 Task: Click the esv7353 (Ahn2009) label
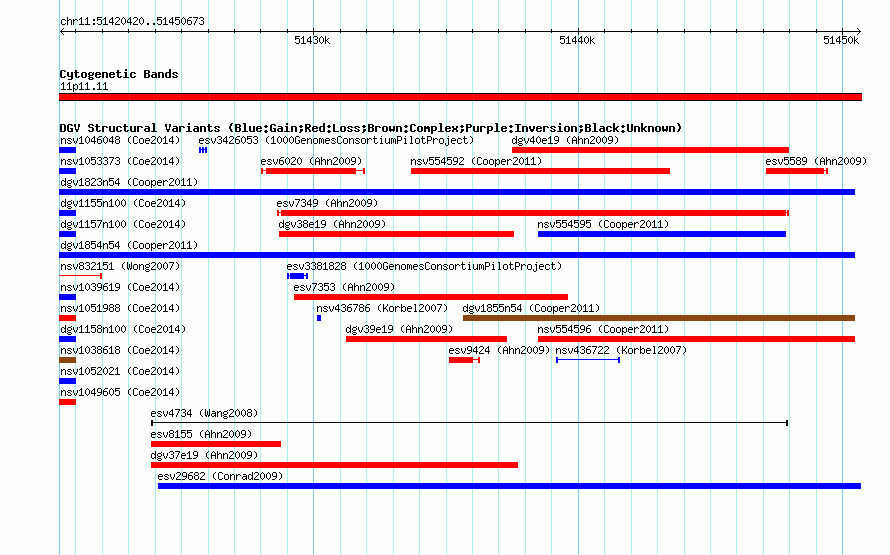point(344,287)
